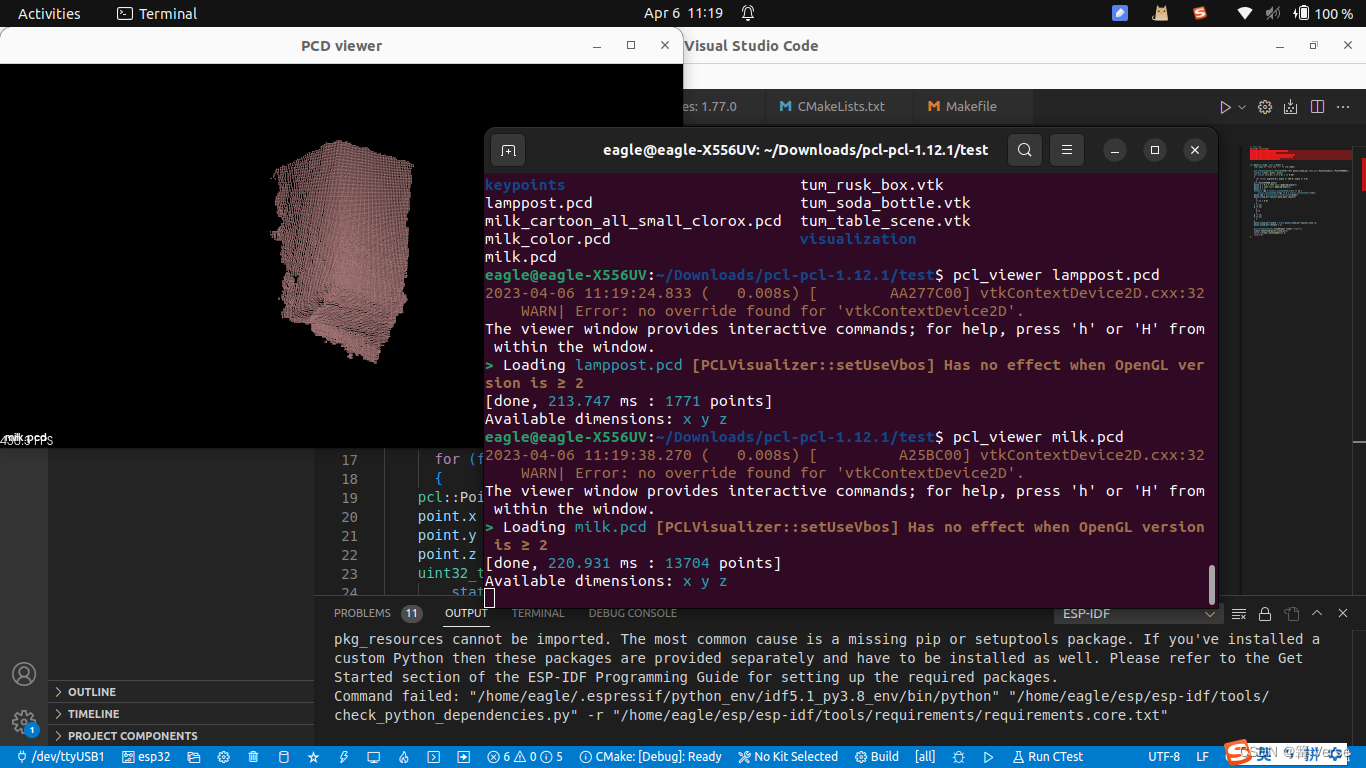Open search in the terminal window
1366x768 pixels.
pyautogui.click(x=1024, y=149)
